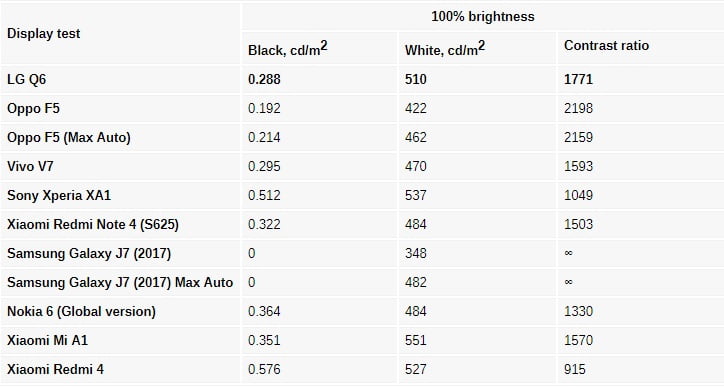Click the Black, cd/m2 column header

point(287,48)
